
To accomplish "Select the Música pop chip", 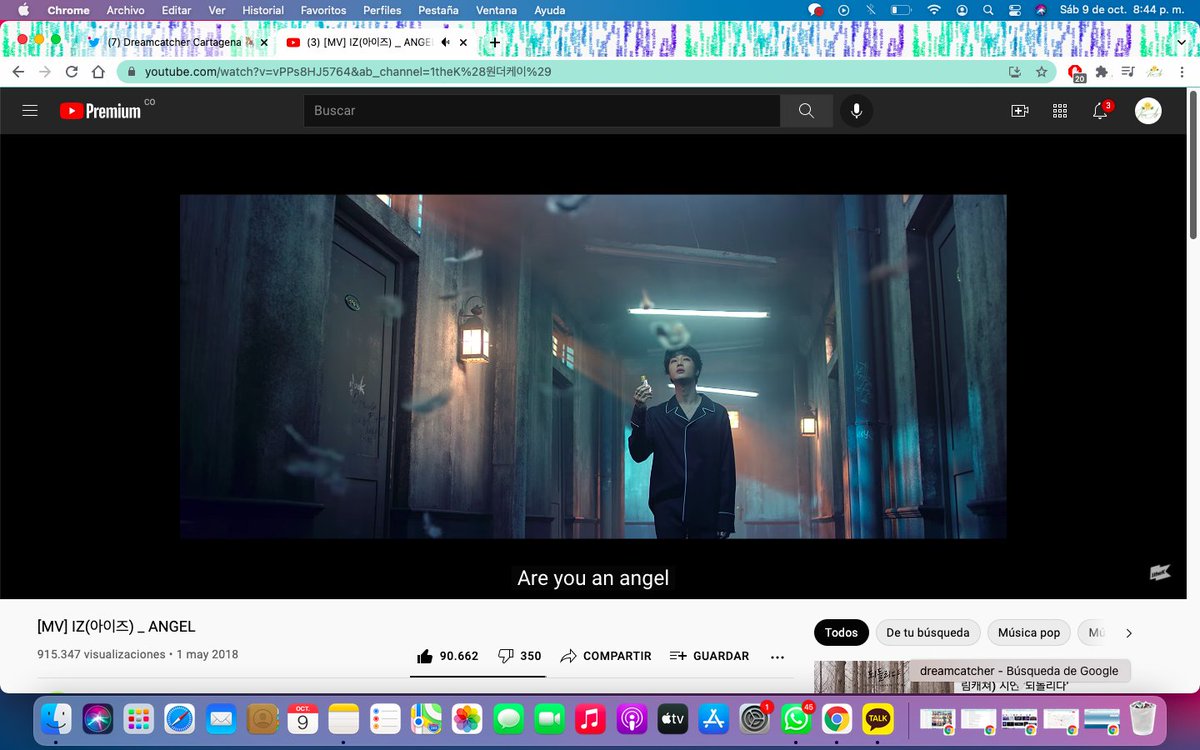I will 1029,633.
